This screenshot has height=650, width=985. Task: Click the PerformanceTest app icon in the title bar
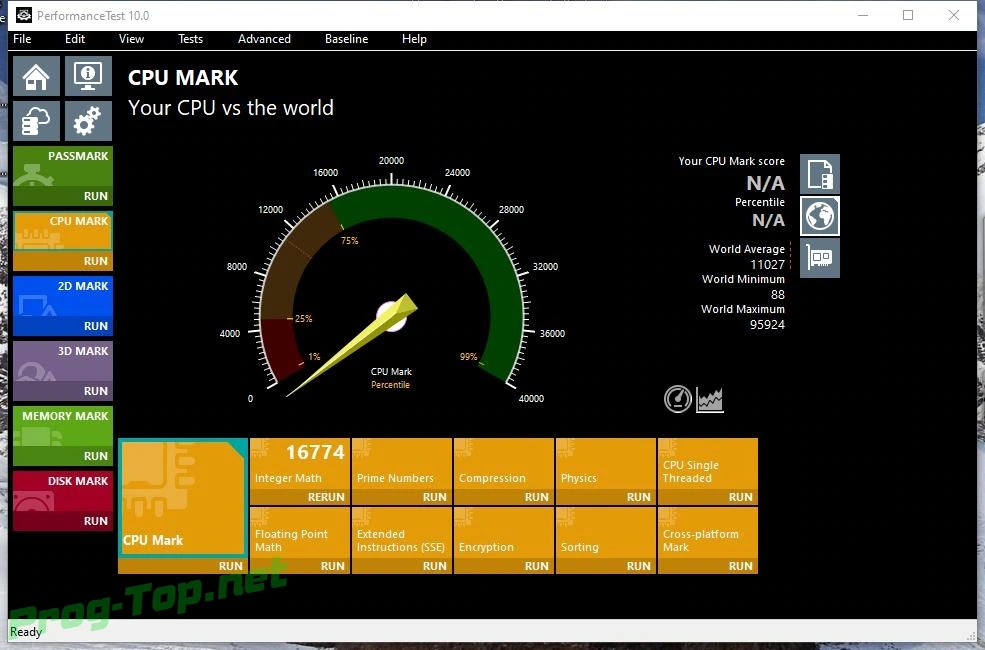point(24,15)
